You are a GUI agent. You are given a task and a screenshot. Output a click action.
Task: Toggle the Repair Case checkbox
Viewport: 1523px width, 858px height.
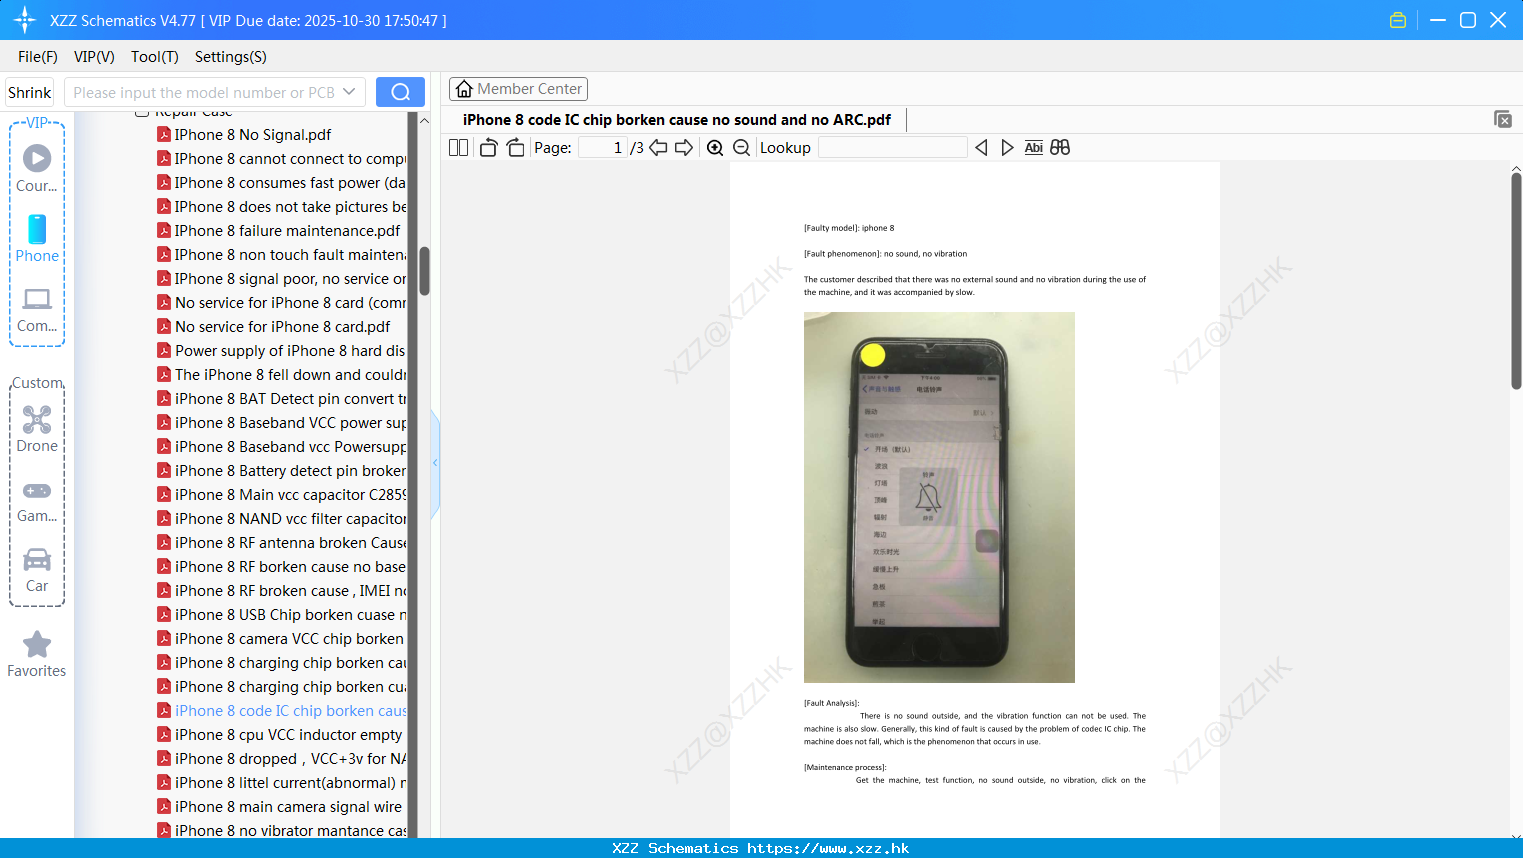click(142, 112)
